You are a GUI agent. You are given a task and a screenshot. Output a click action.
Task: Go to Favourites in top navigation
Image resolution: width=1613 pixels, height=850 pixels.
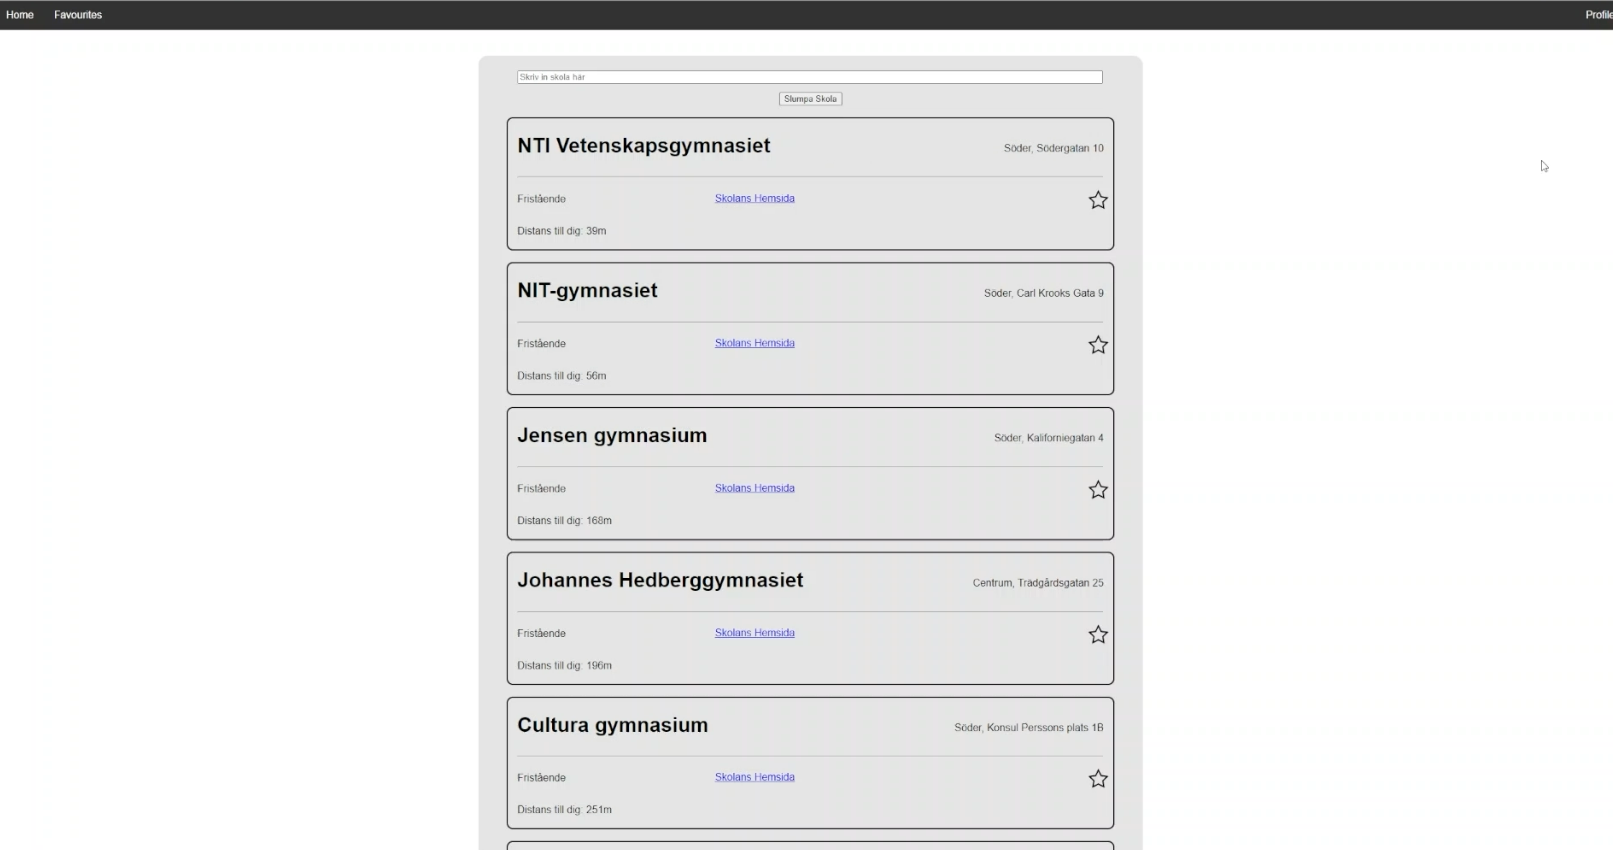[x=78, y=15]
